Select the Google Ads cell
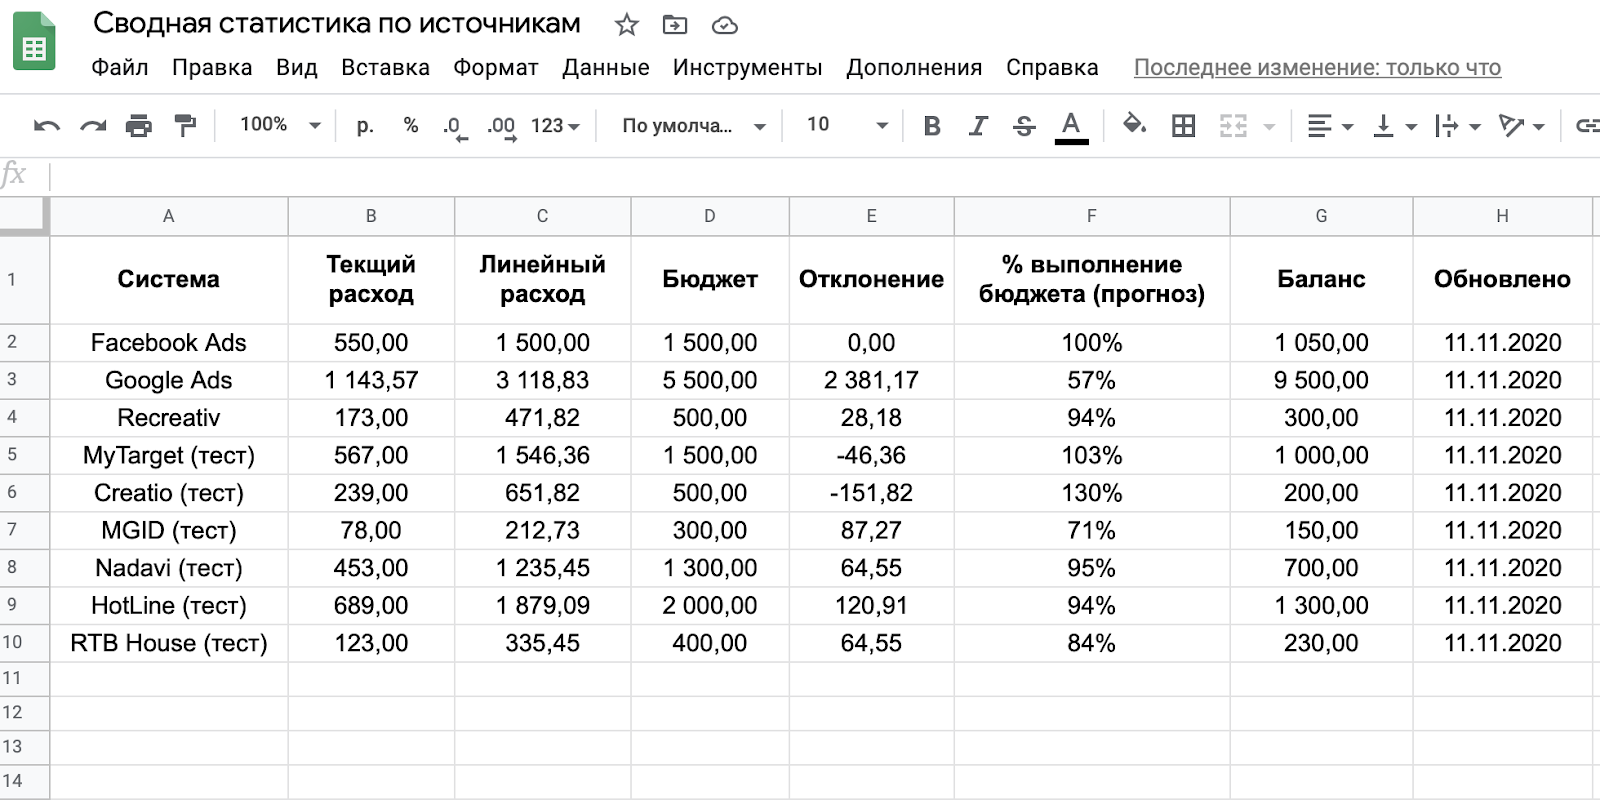1600x800 pixels. coord(169,380)
